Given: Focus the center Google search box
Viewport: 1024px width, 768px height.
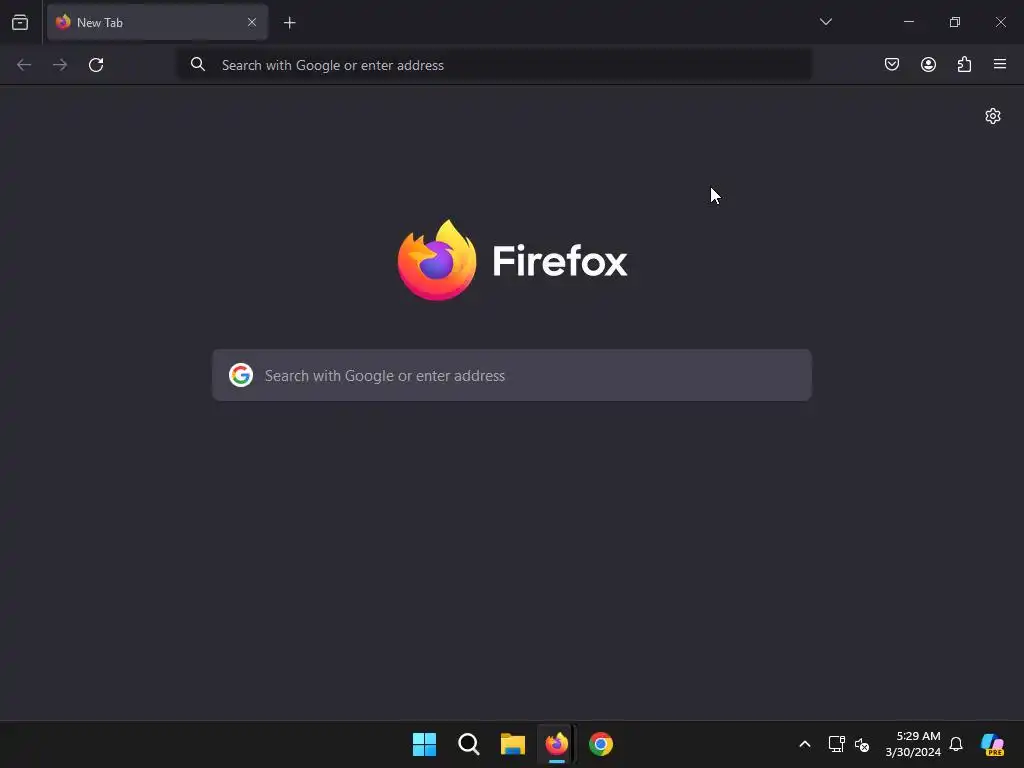Looking at the screenshot, I should coord(512,375).
